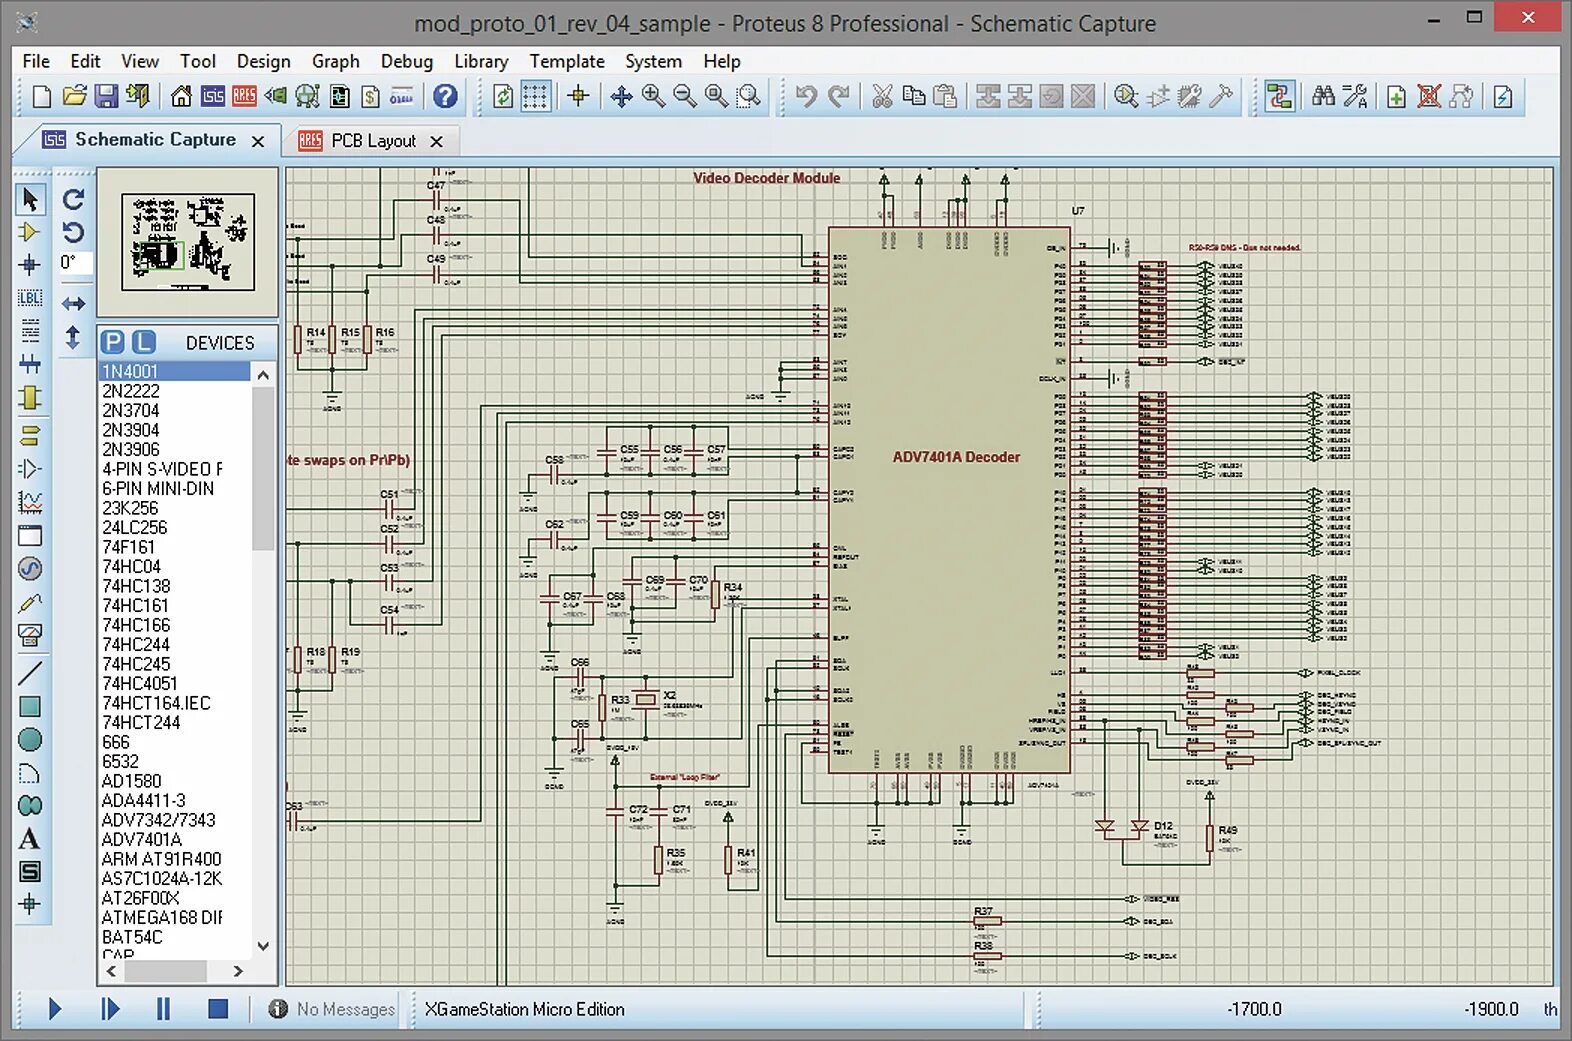The width and height of the screenshot is (1572, 1041).
Task: Click the rotate clockwise icon
Action: (x=73, y=199)
